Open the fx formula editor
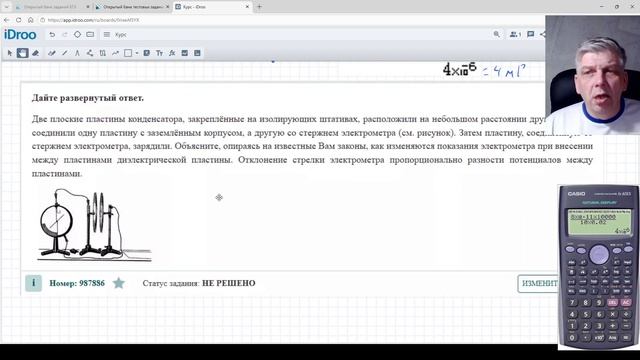640x360 pixels. coord(172,53)
